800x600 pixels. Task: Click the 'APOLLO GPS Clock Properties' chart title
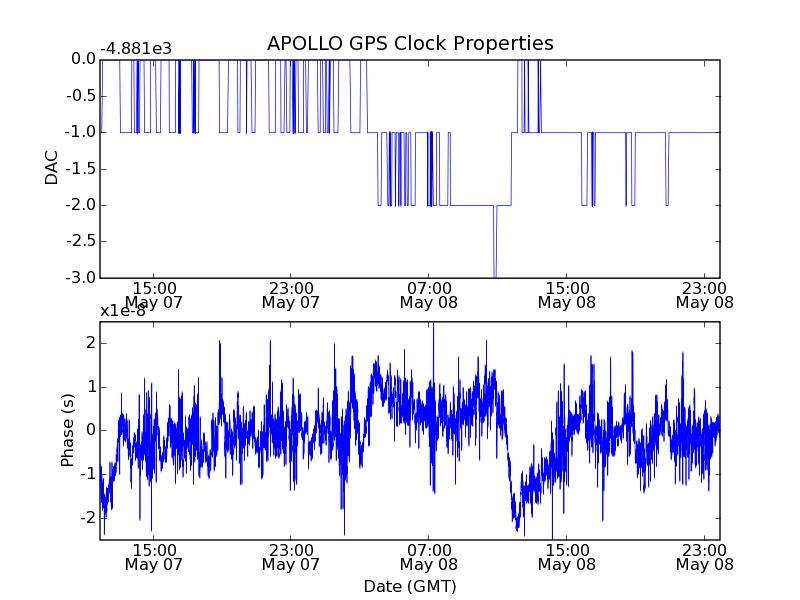pyautogui.click(x=410, y=44)
